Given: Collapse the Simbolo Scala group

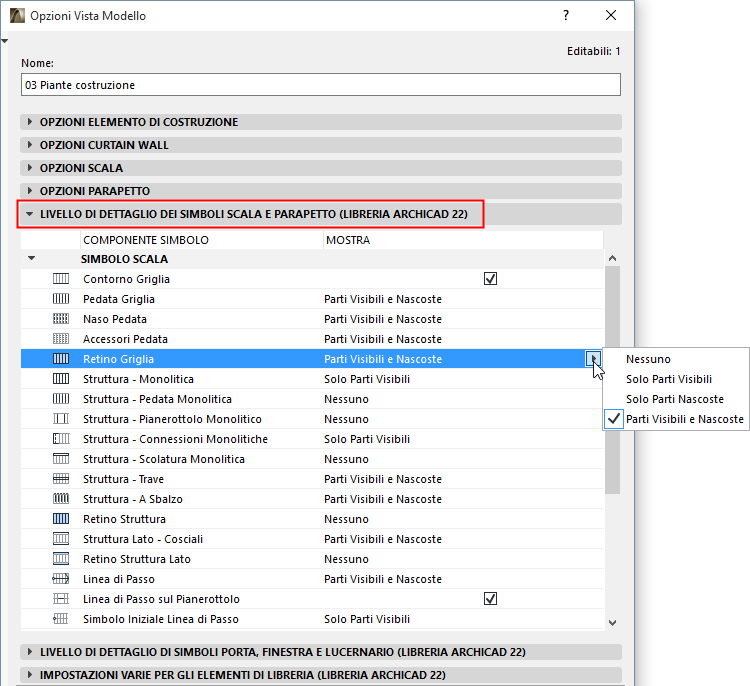Looking at the screenshot, I should tap(32, 258).
